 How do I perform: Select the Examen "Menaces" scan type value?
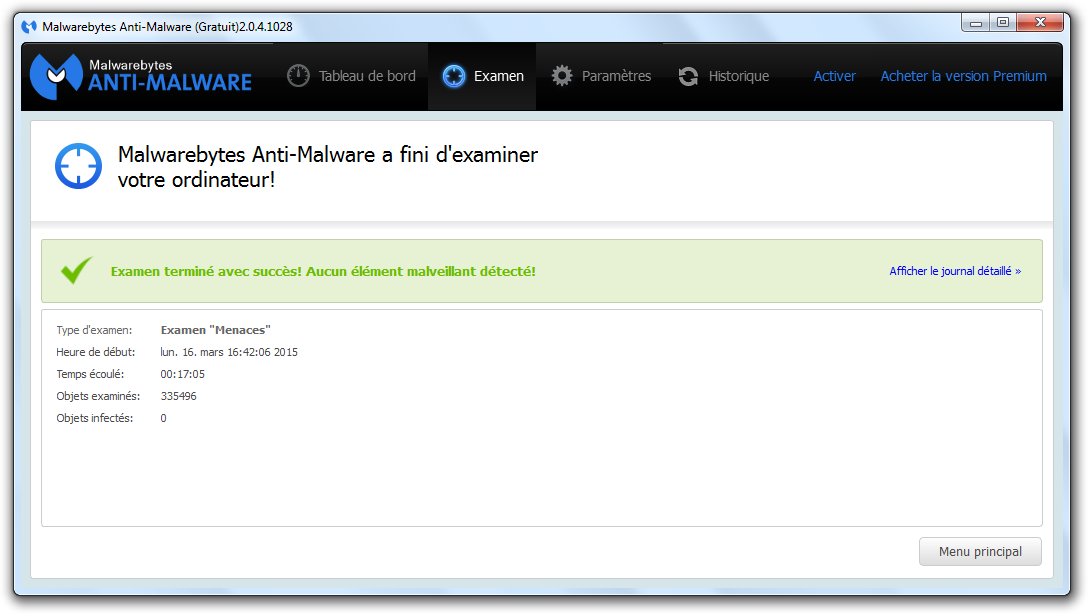tap(216, 330)
